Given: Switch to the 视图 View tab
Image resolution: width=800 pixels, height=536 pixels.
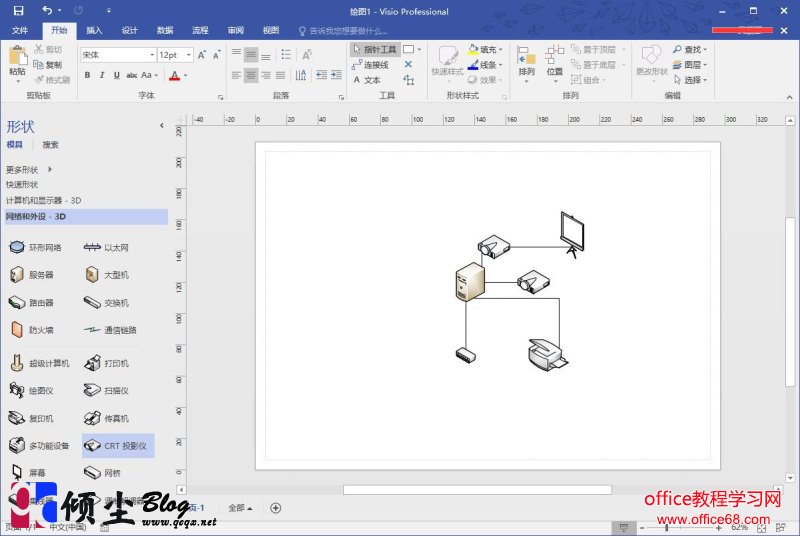Looking at the screenshot, I should tap(271, 31).
